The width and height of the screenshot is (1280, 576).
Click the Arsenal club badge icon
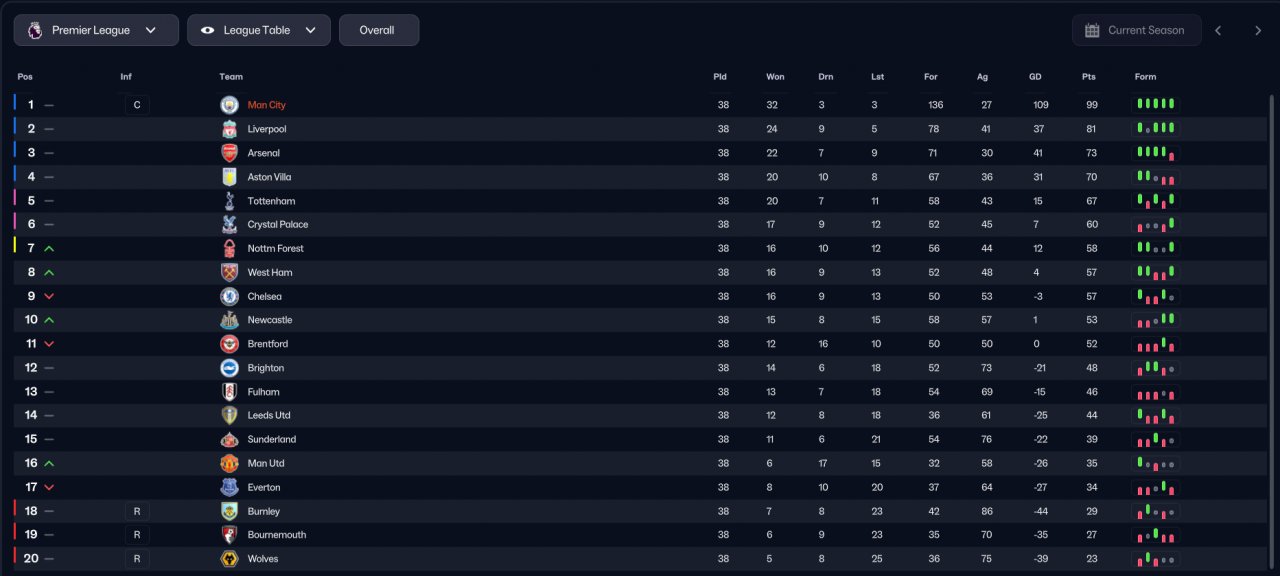pos(230,153)
